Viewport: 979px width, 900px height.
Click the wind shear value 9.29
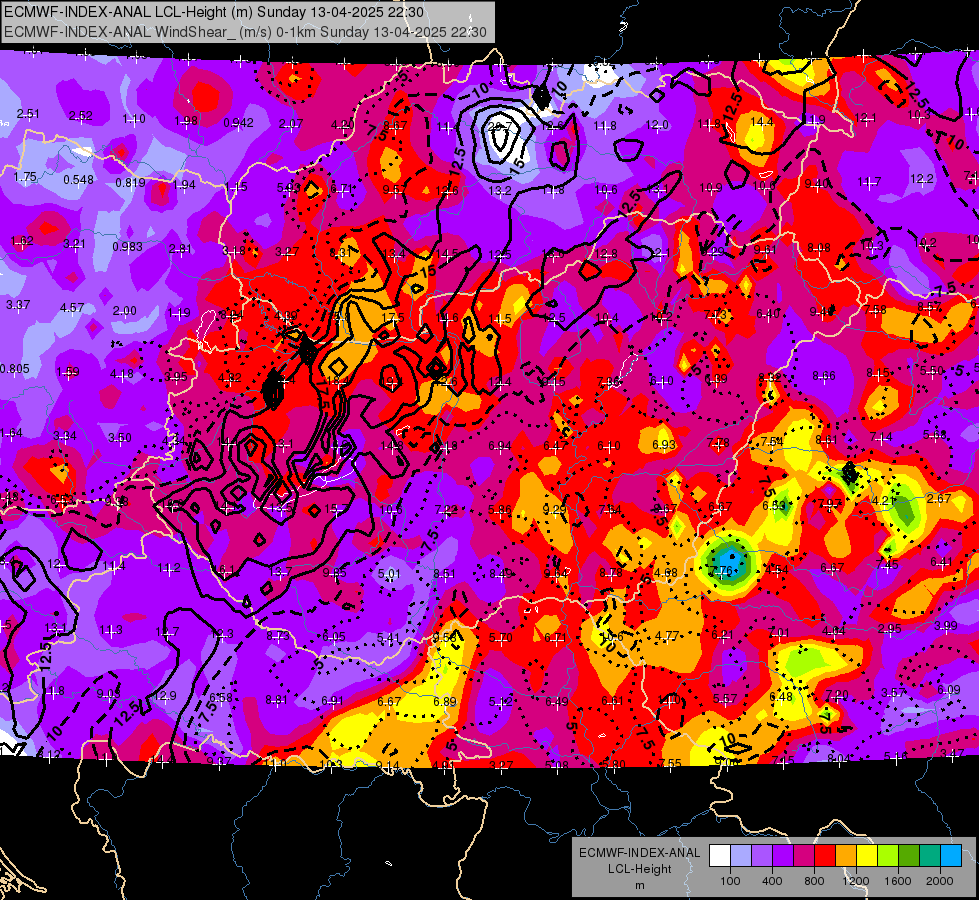(x=554, y=510)
